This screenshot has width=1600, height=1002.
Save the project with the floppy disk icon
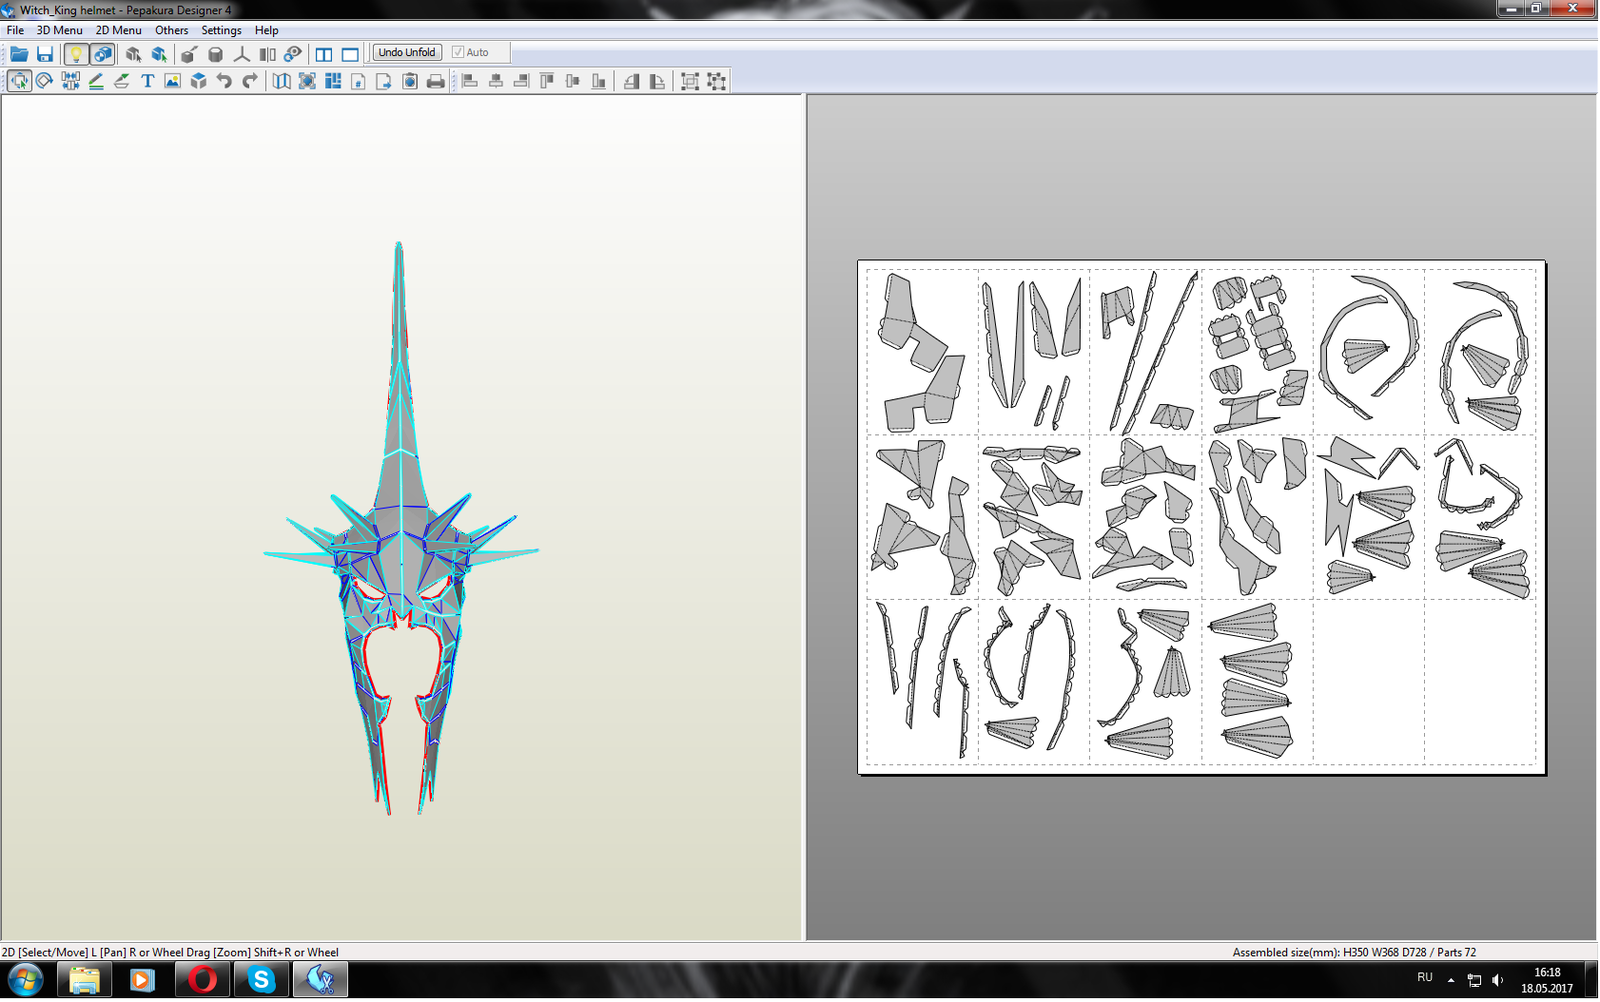click(45, 54)
